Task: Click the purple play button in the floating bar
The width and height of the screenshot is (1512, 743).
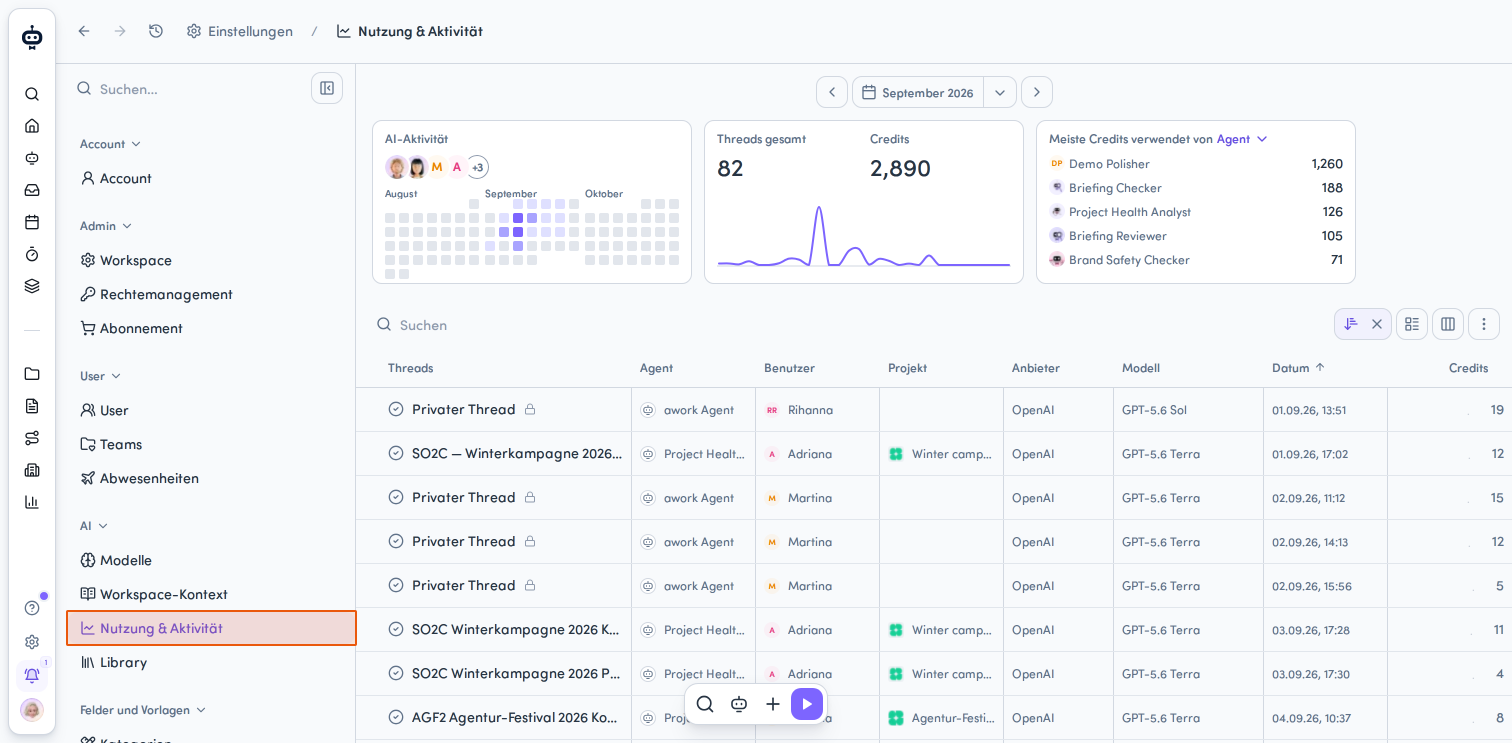Action: coord(807,704)
